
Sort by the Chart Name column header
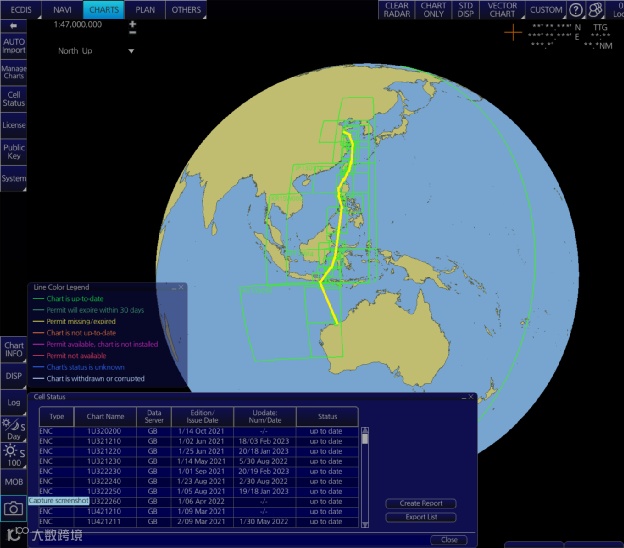[105, 416]
